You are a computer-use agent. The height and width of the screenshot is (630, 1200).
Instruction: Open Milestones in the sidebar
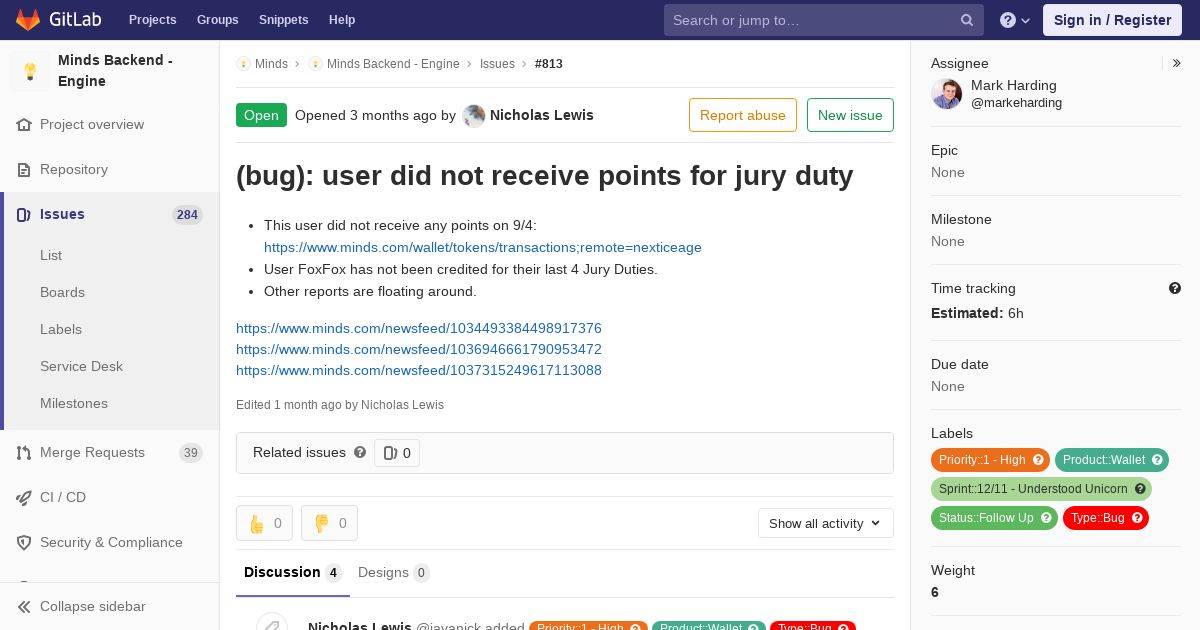pos(74,404)
